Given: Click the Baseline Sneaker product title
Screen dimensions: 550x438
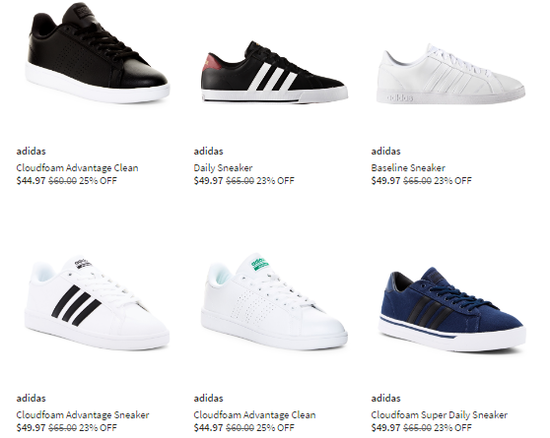Looking at the screenshot, I should (x=408, y=168).
